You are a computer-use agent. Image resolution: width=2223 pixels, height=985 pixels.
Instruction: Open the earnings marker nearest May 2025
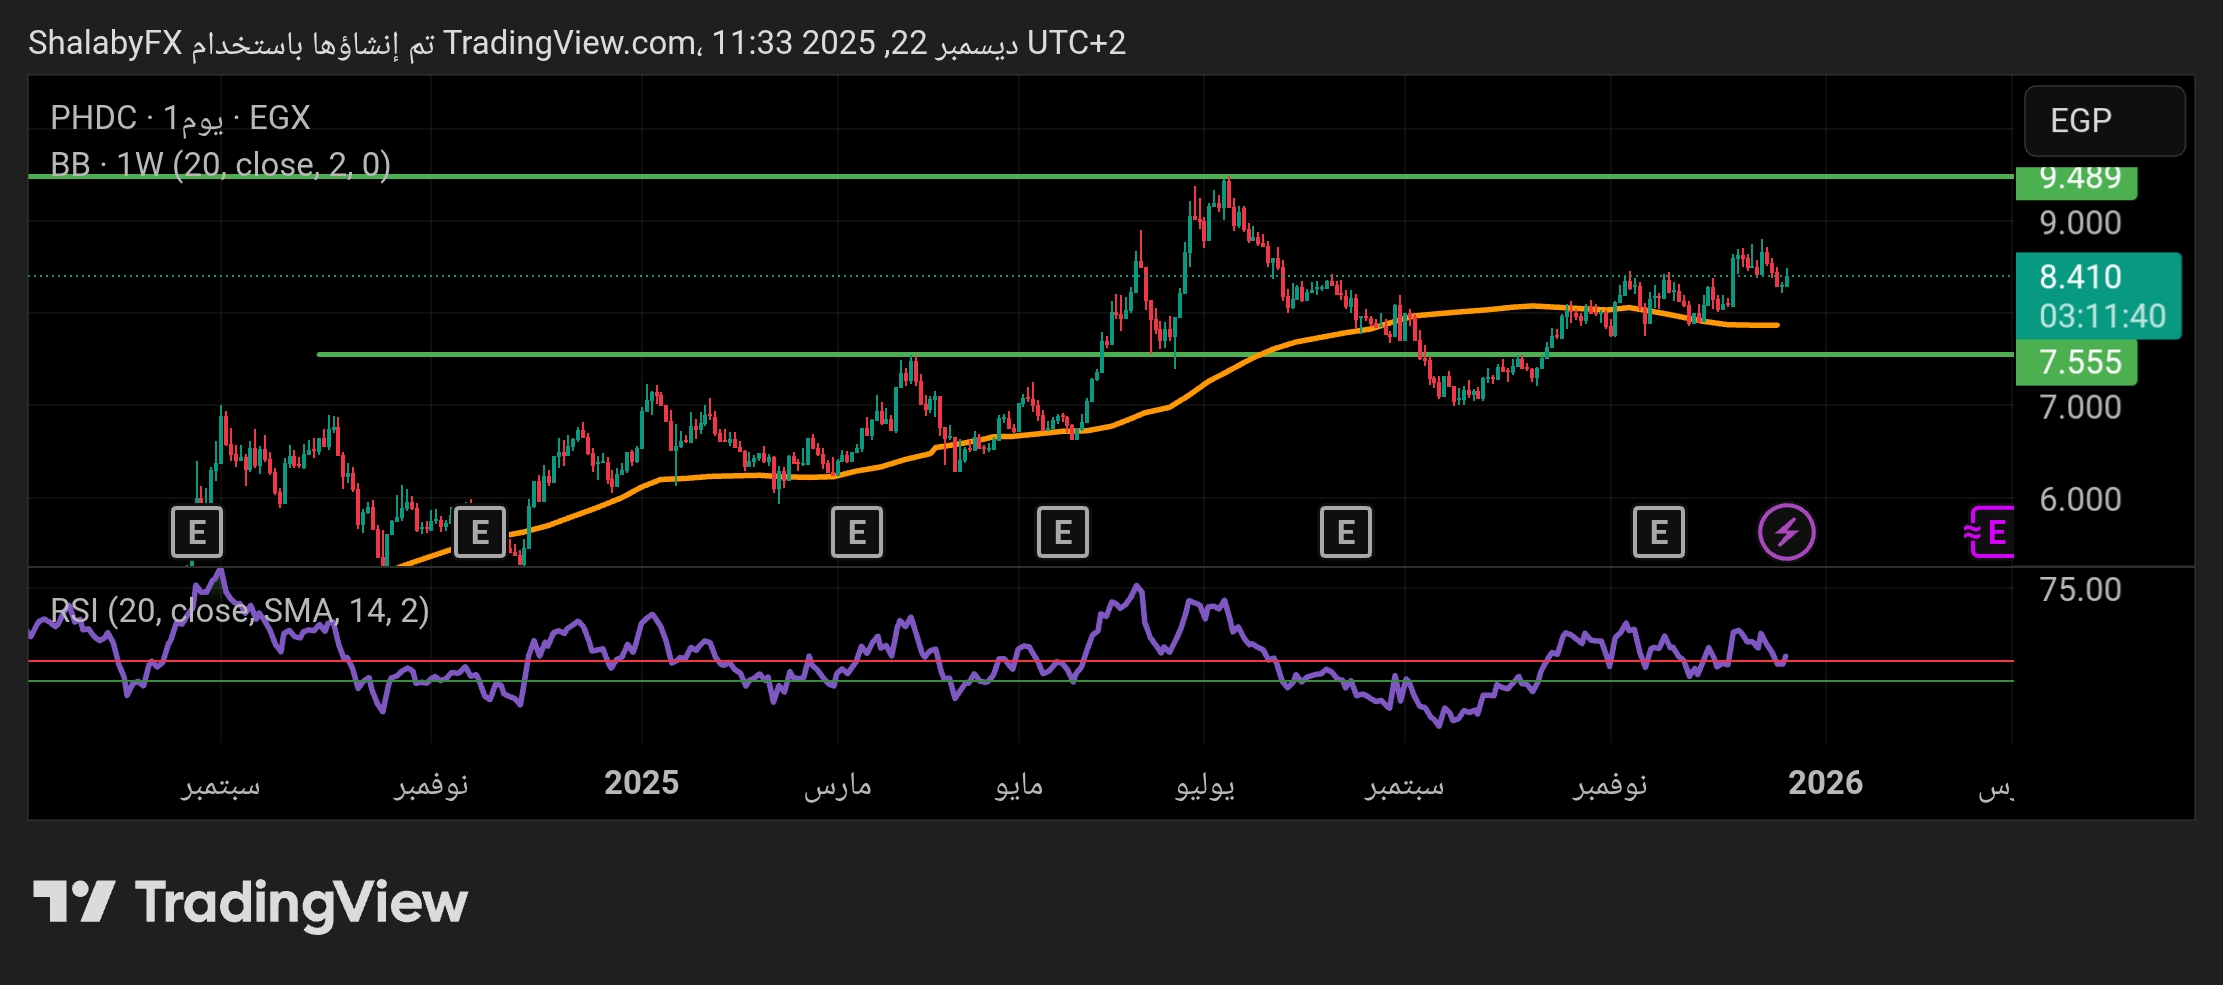pyautogui.click(x=1062, y=532)
